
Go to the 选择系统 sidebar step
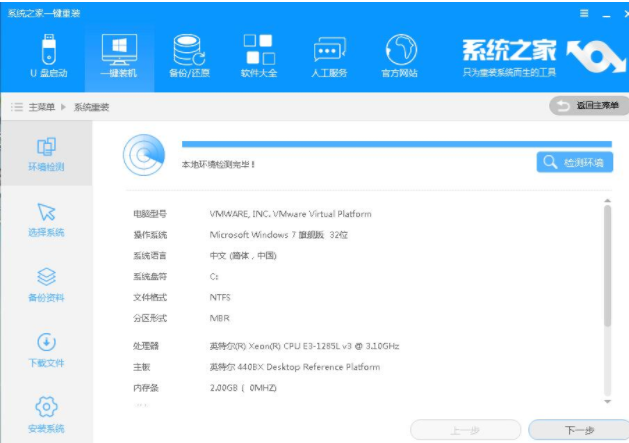[46, 219]
